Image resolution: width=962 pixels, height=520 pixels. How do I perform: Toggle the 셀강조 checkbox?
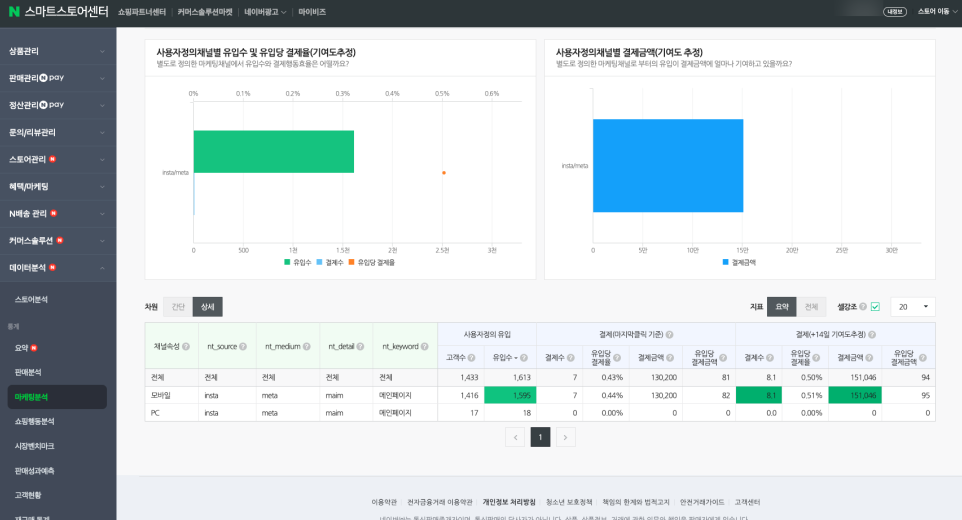click(x=875, y=307)
